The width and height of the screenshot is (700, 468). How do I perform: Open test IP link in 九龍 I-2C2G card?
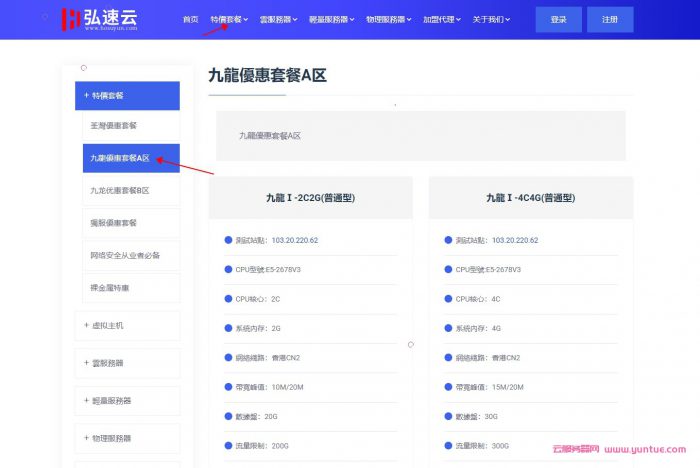(x=294, y=240)
